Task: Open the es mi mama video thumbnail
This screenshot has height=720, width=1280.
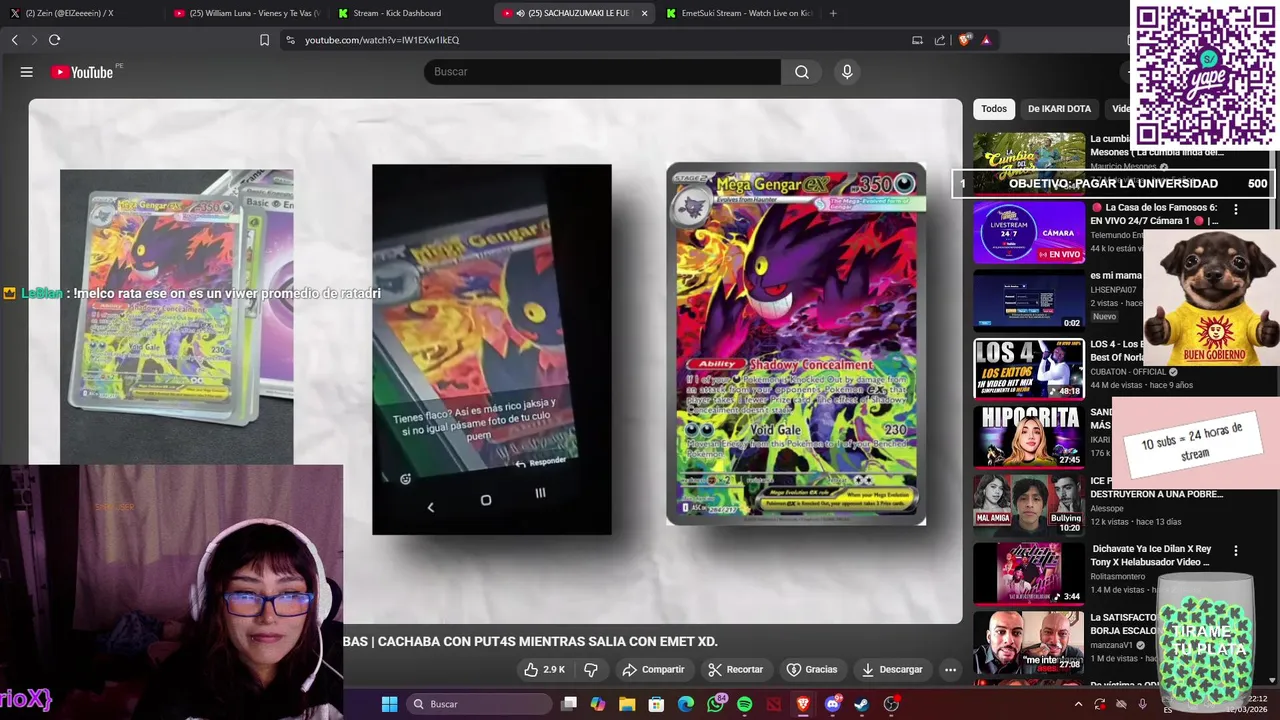Action: coord(1029,300)
